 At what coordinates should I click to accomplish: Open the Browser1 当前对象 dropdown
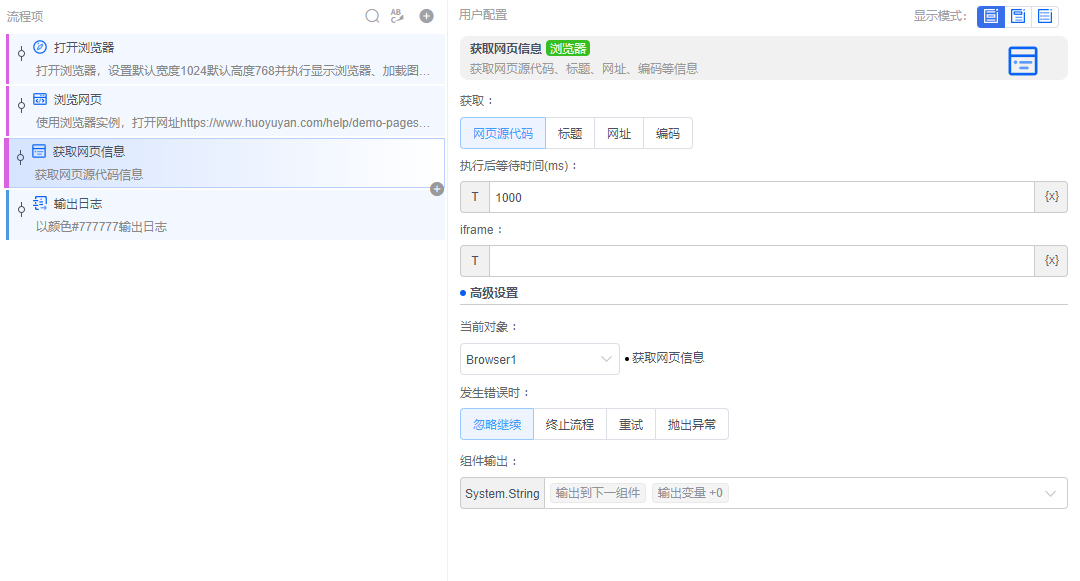click(x=539, y=358)
